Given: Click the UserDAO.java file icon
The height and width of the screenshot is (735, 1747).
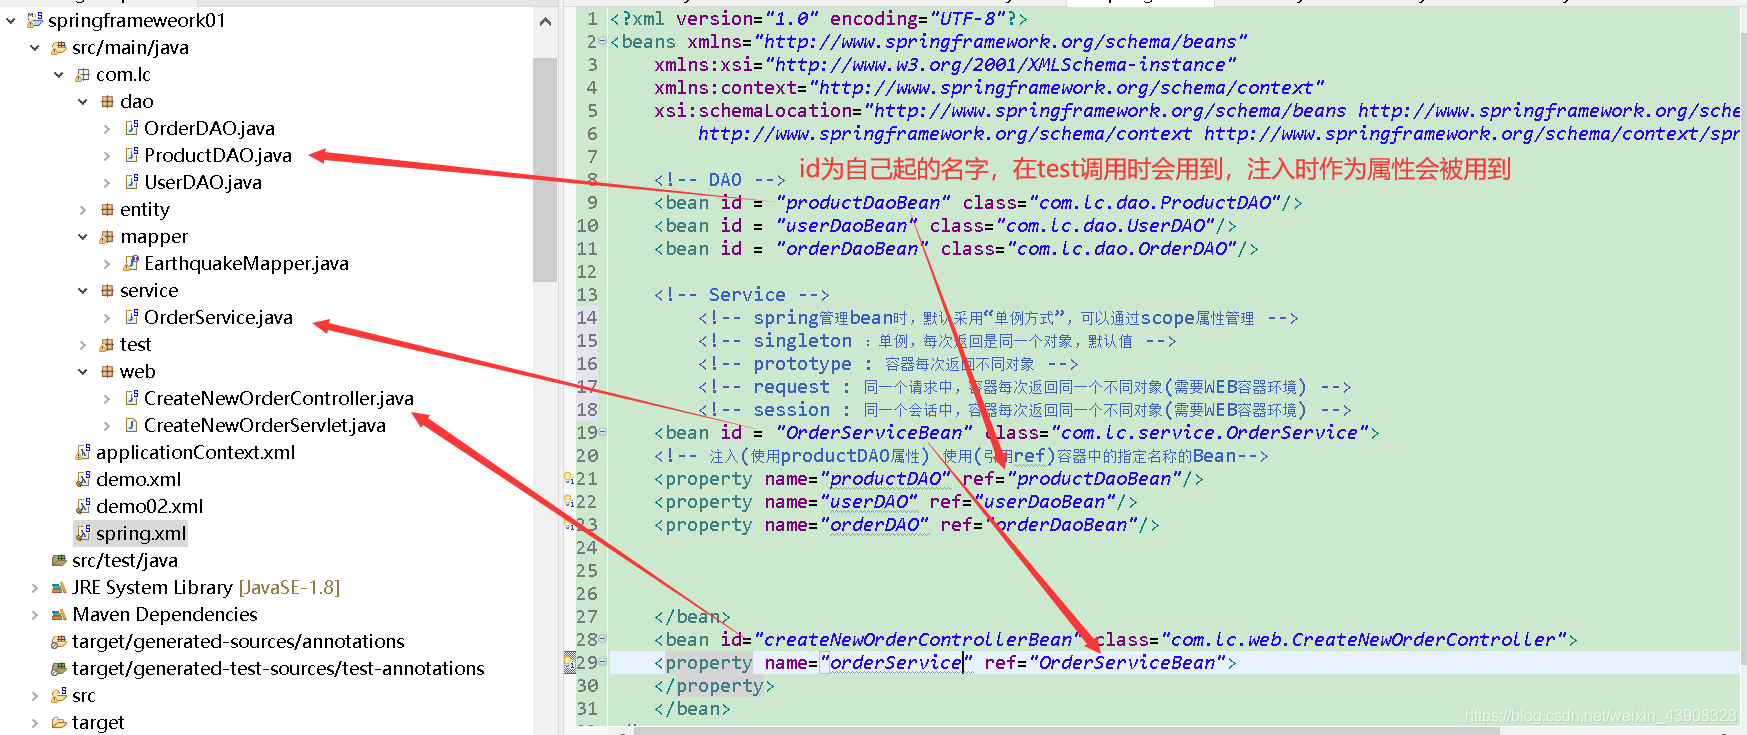Looking at the screenshot, I should pyautogui.click(x=131, y=182).
